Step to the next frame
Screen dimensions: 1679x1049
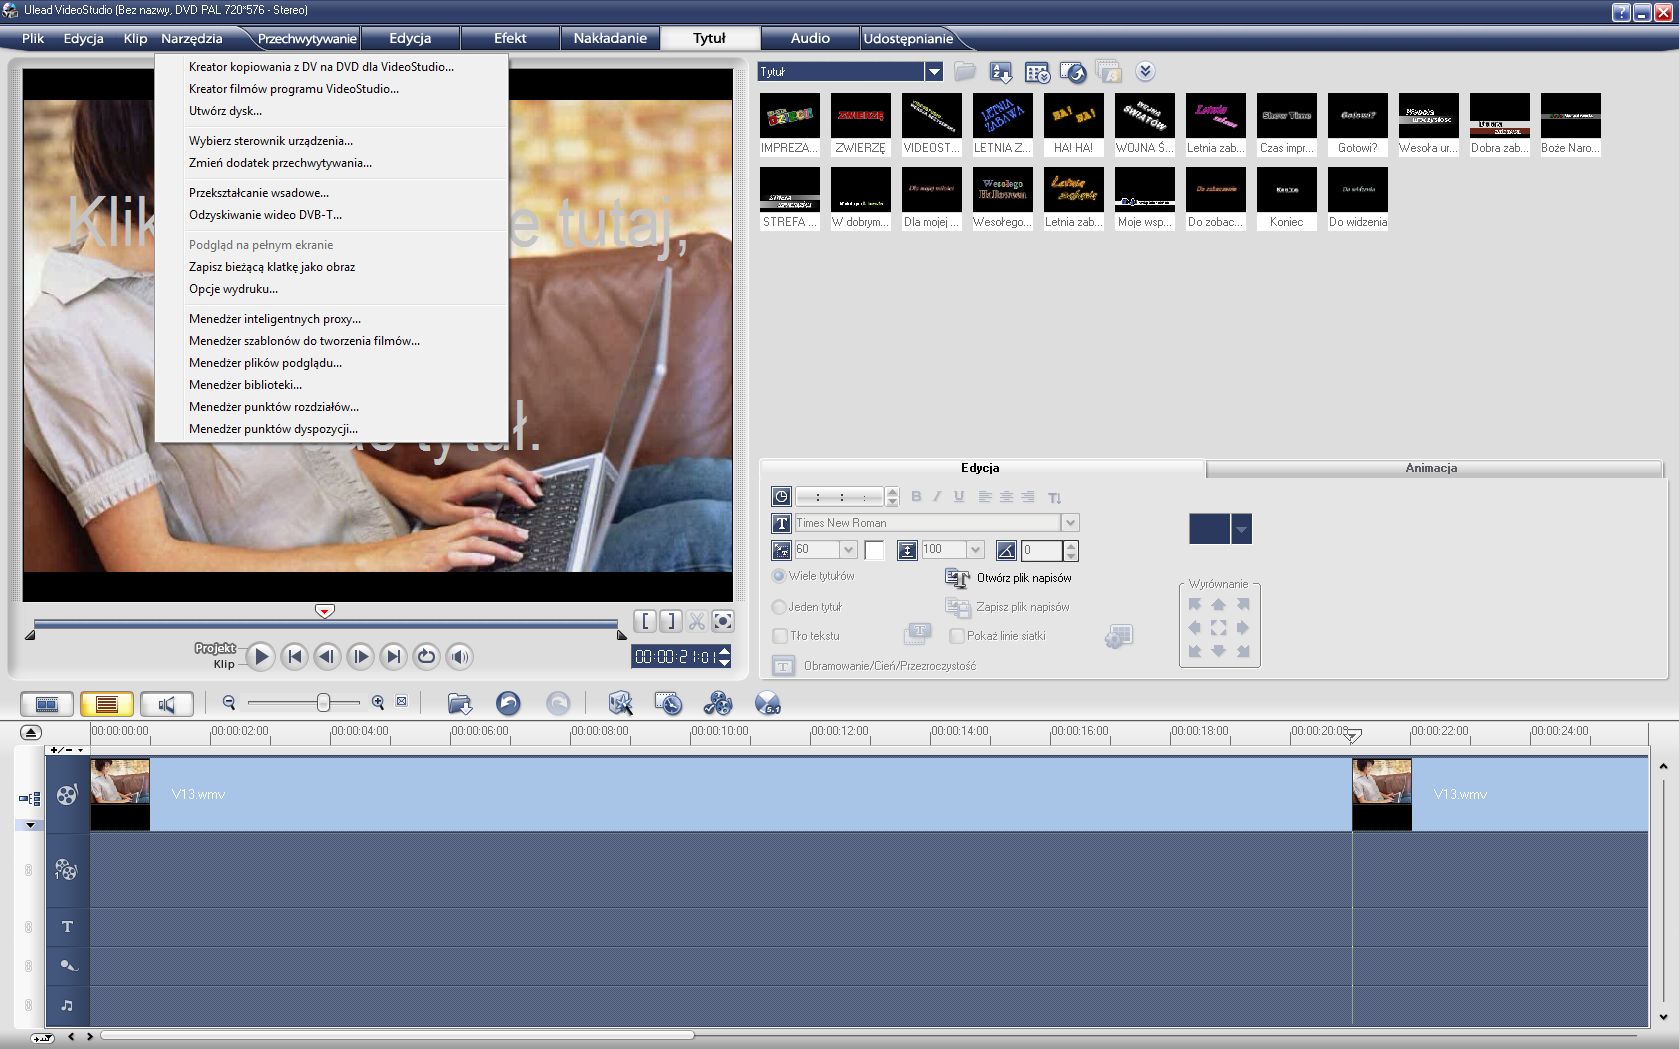tap(360, 656)
